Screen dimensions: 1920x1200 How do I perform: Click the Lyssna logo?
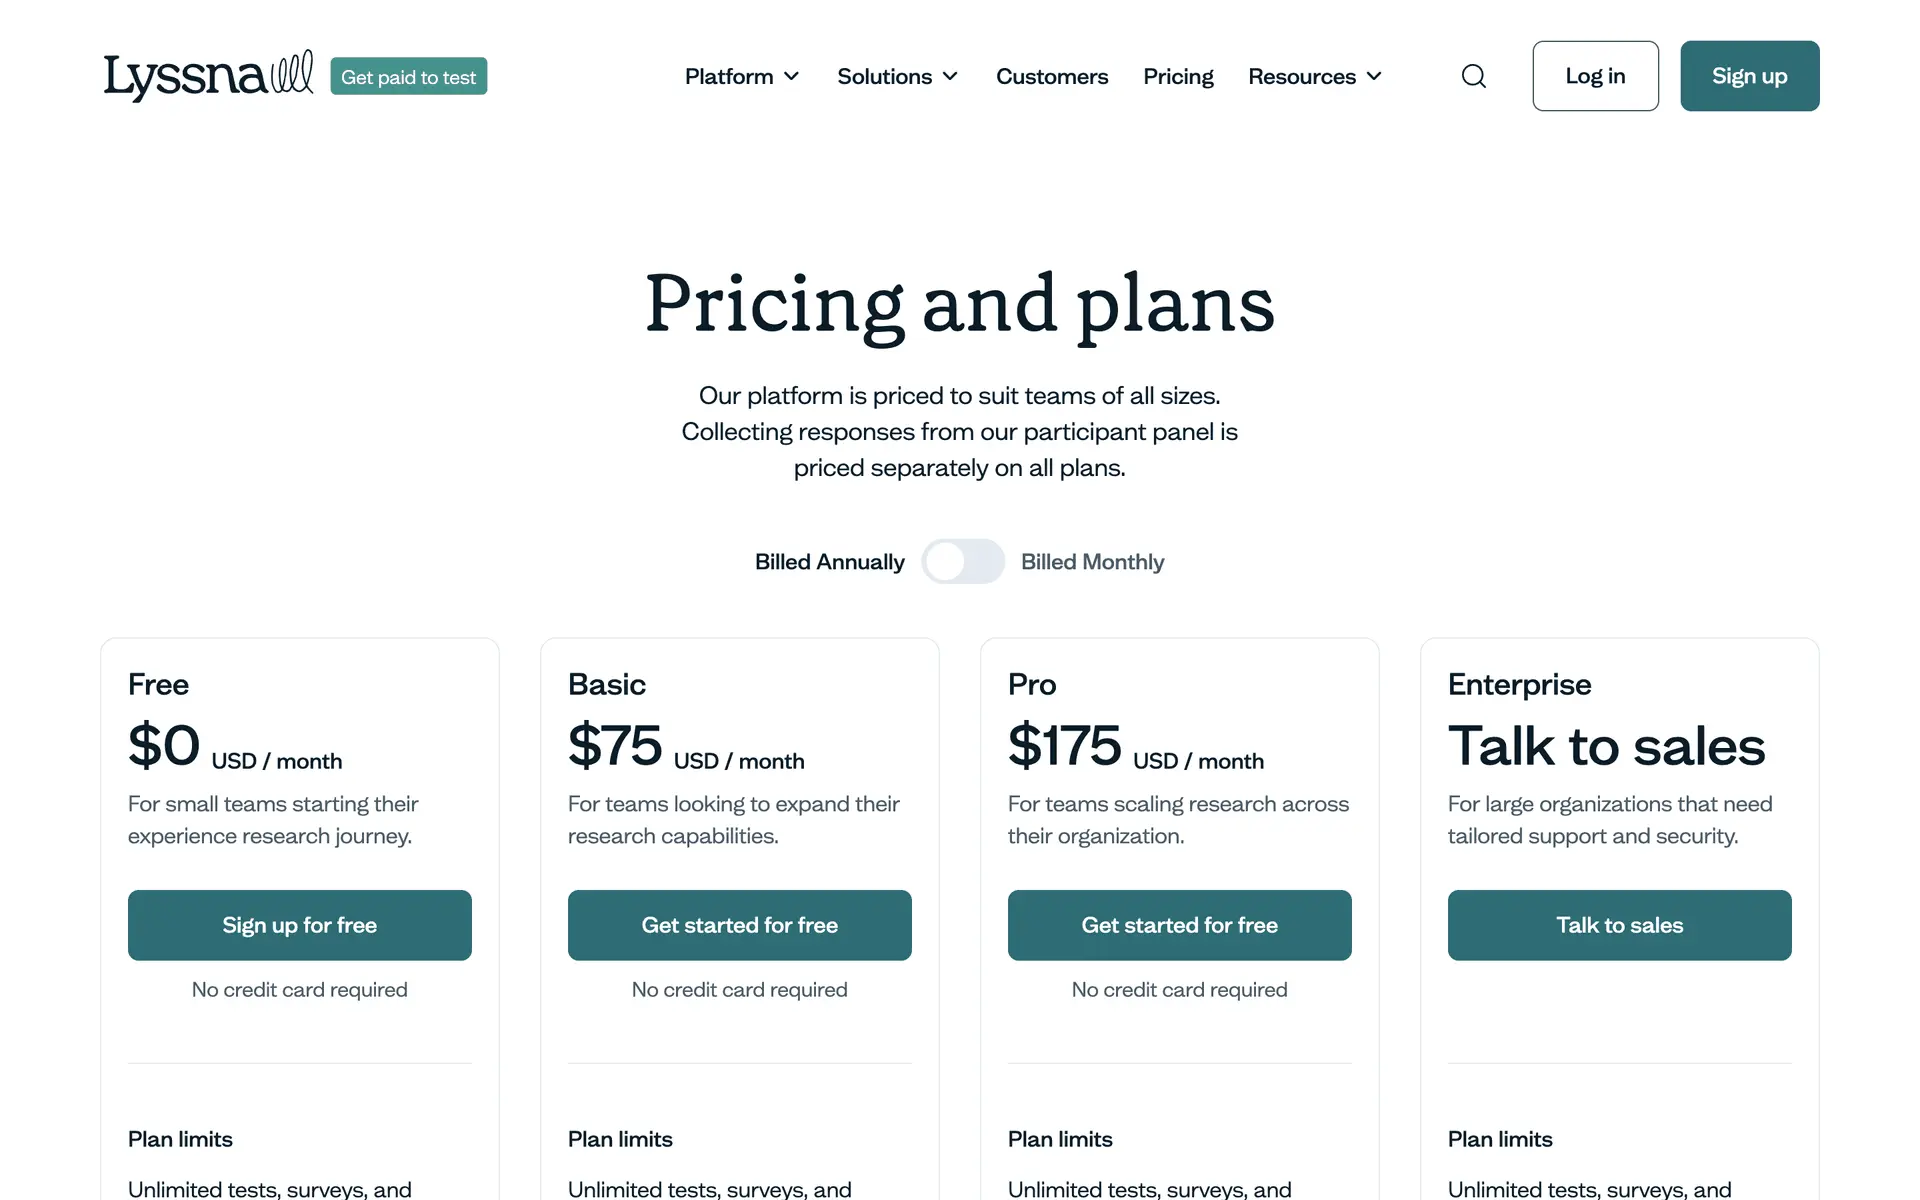[208, 76]
